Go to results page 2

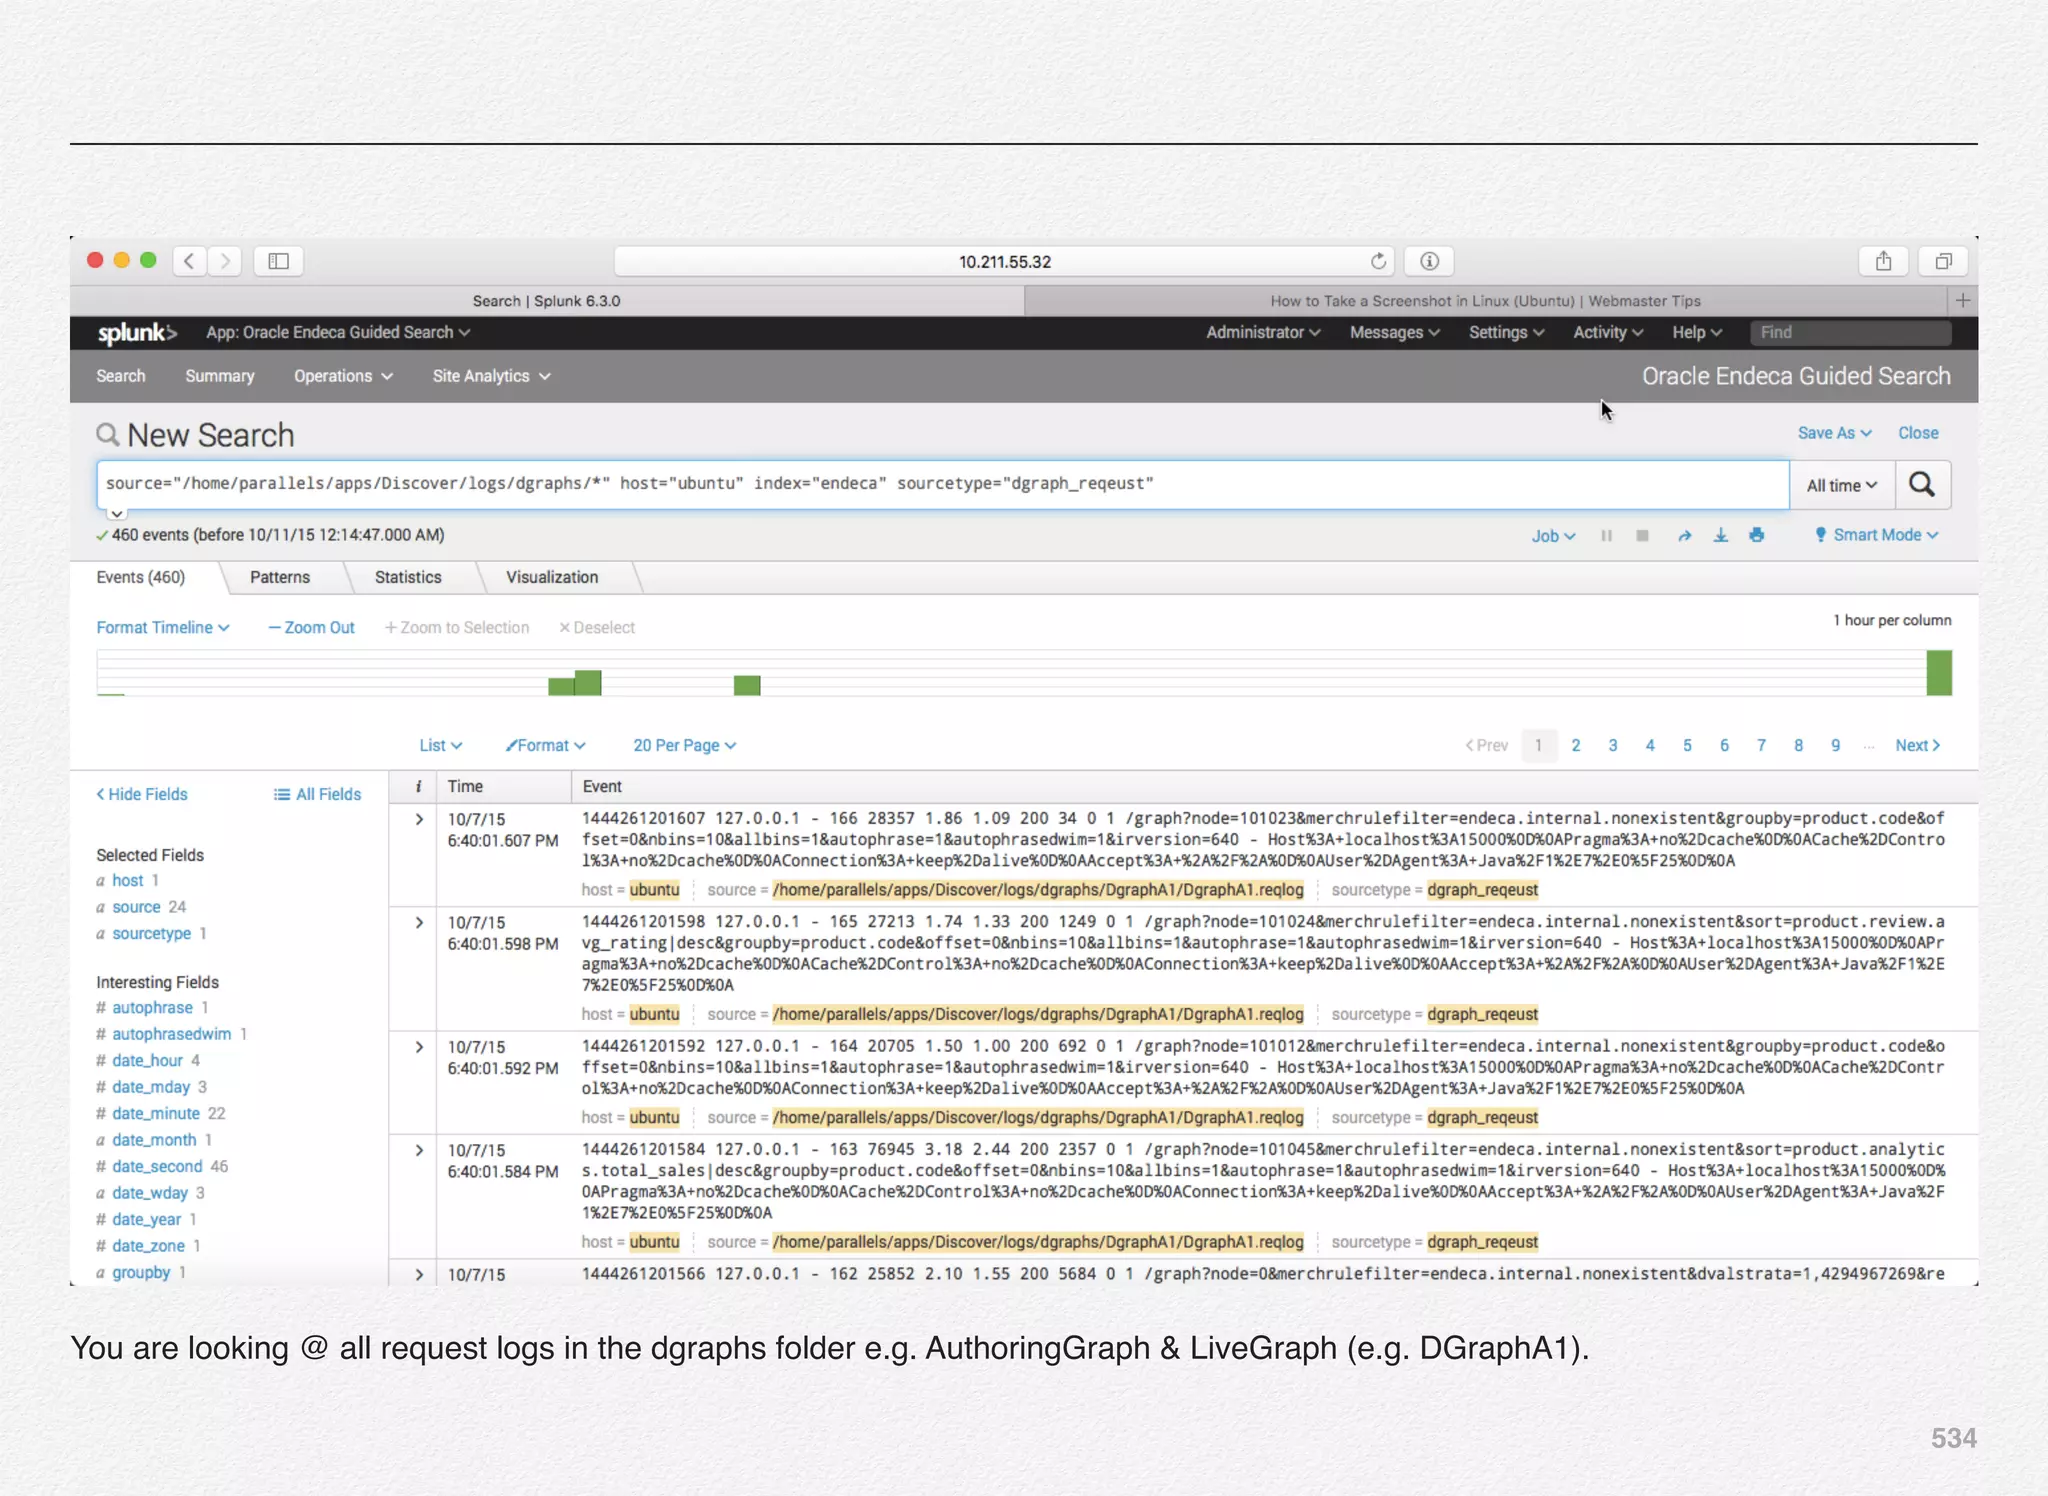click(x=1576, y=745)
